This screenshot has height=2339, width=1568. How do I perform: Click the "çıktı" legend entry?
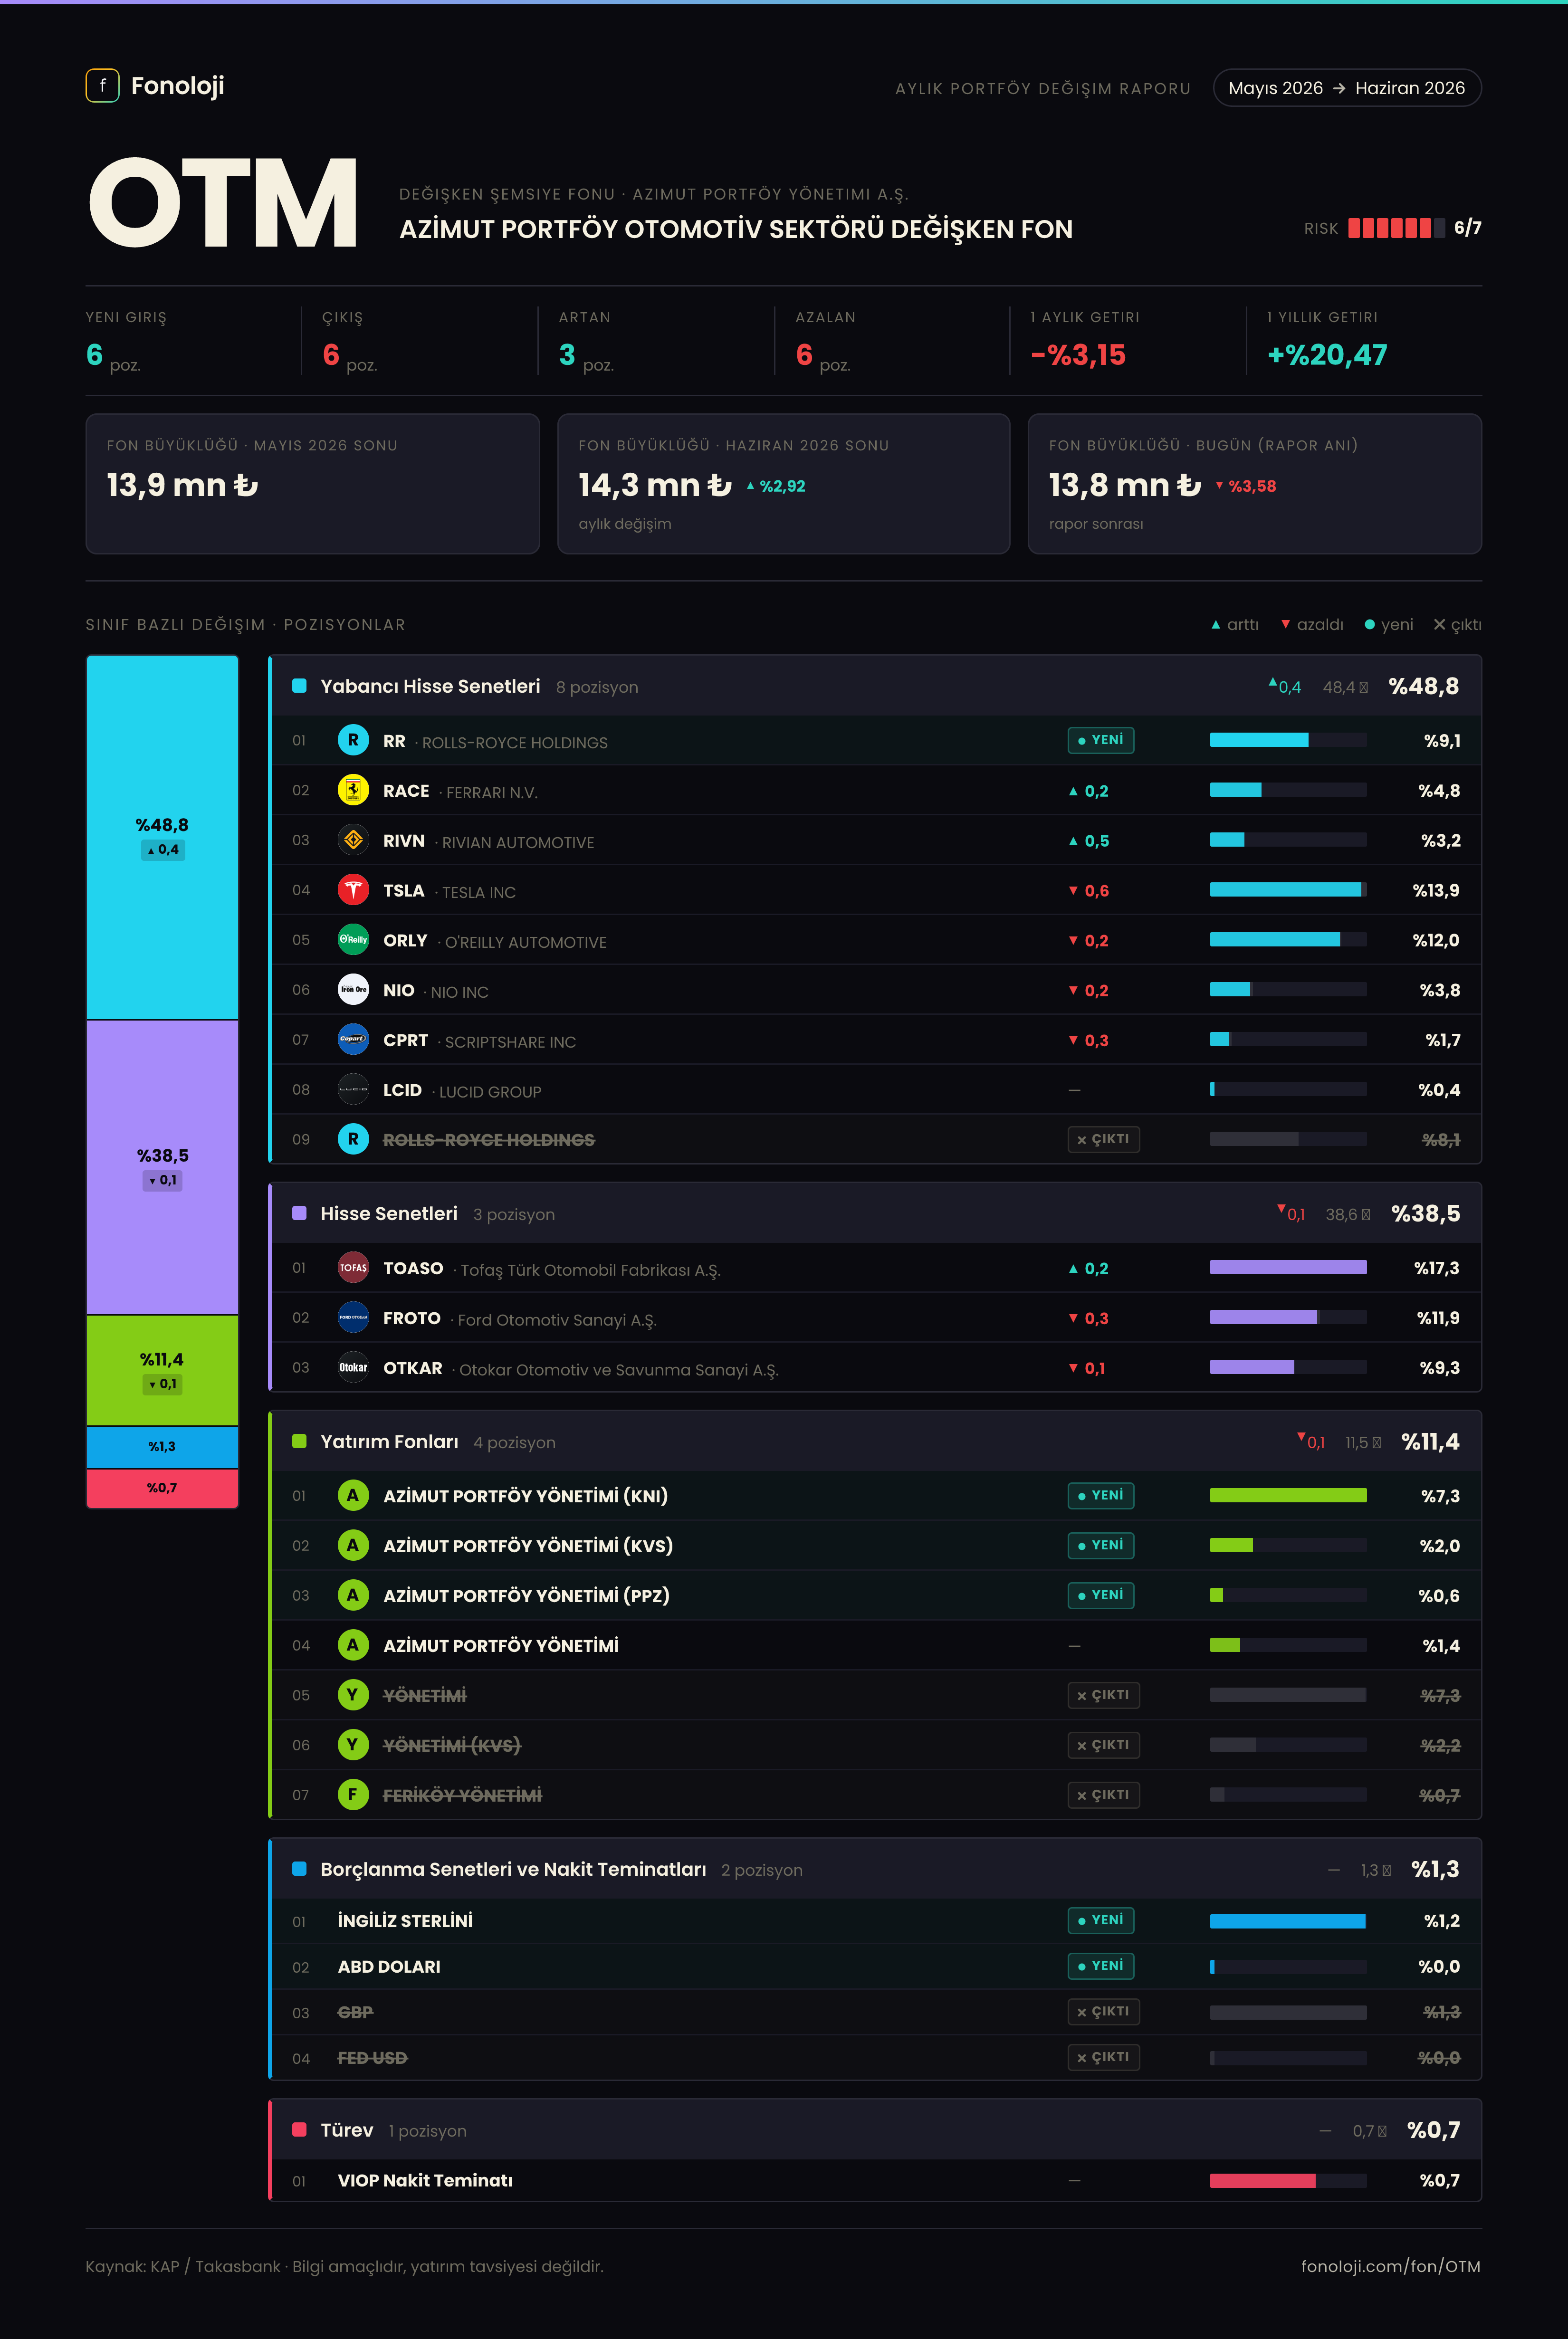(x=1457, y=625)
